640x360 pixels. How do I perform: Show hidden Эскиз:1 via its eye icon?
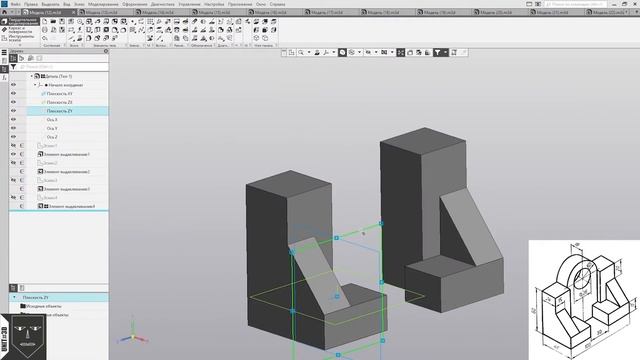tap(13, 145)
